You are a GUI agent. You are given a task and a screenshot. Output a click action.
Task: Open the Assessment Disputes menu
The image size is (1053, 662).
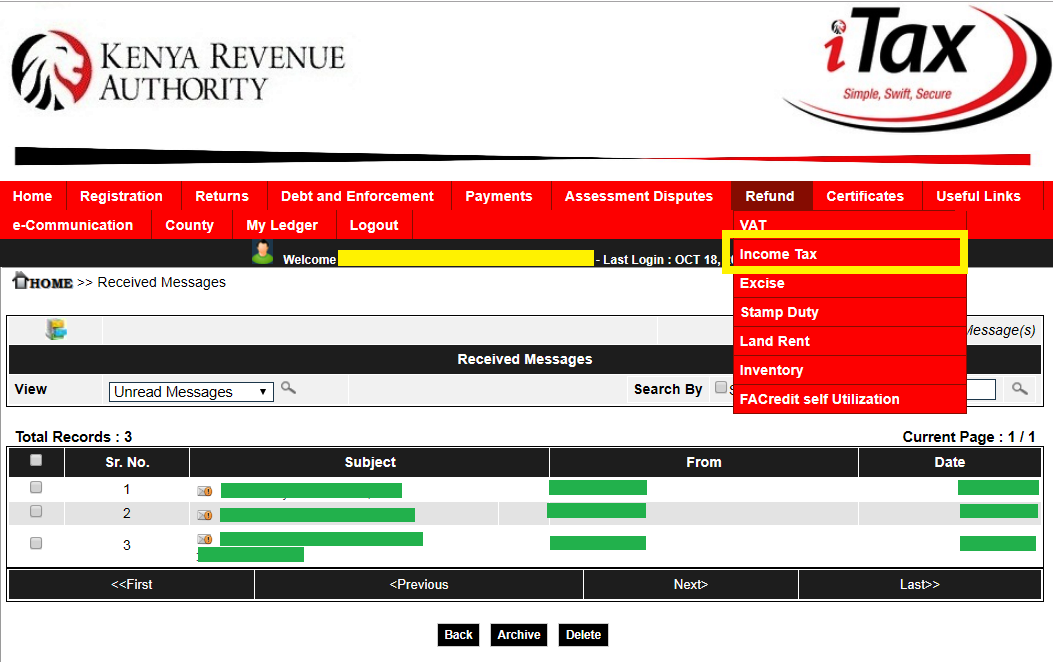pos(639,196)
